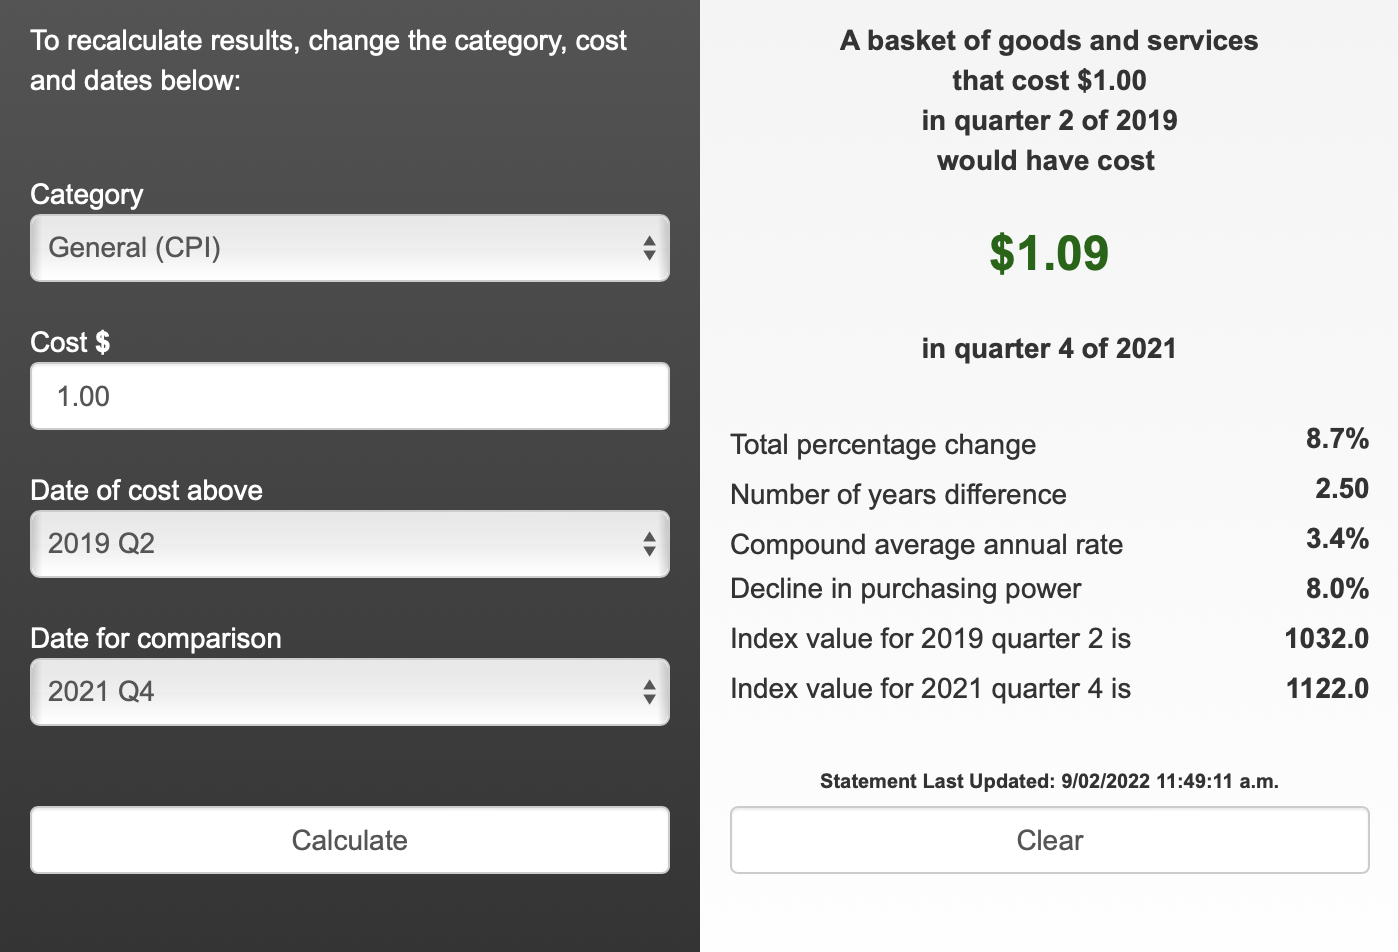
Task: Select the 8.0% decline in purchasing power
Action: (1337, 588)
